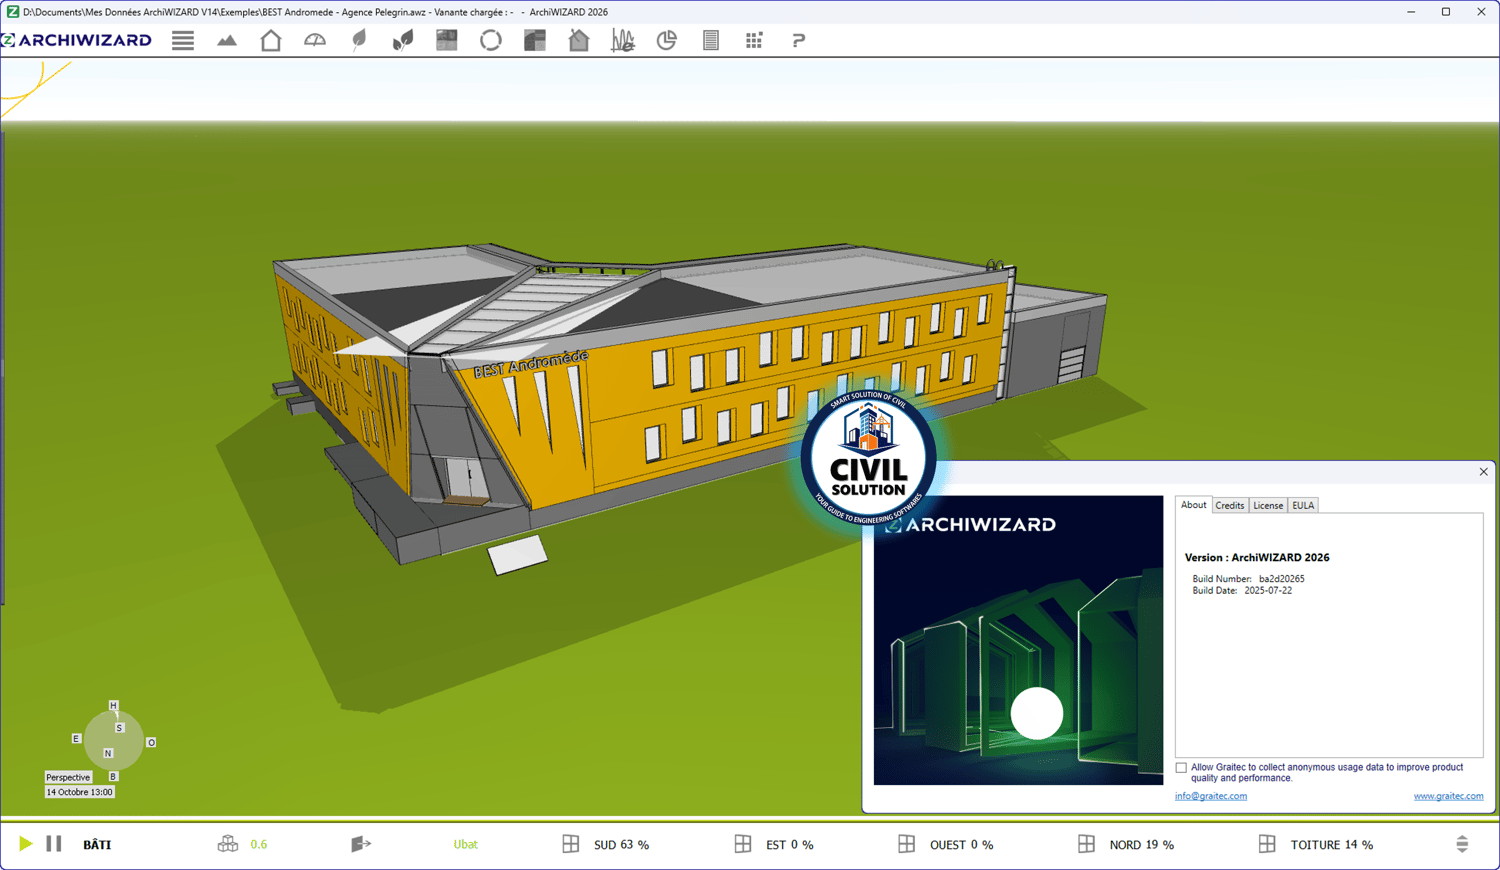The width and height of the screenshot is (1500, 870).
Task: Click the circular ring icon
Action: point(491,40)
